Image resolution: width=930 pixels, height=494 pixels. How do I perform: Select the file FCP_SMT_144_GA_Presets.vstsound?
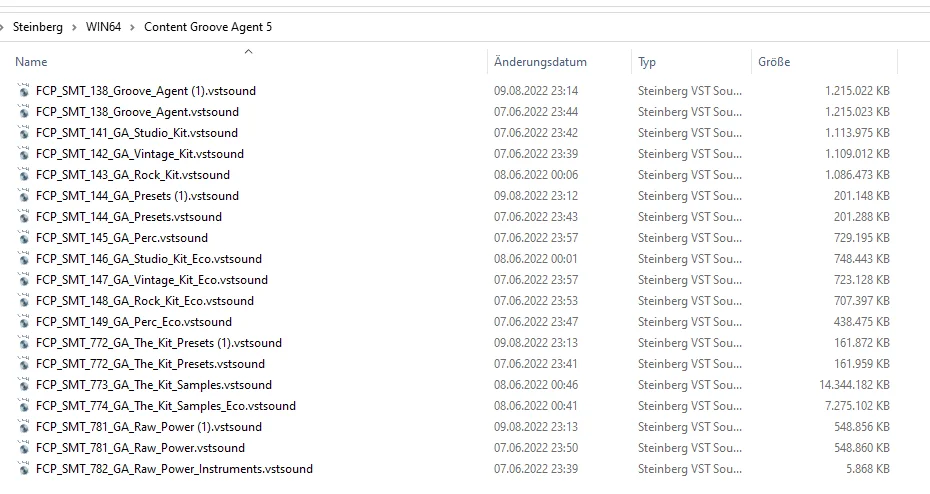point(129,217)
